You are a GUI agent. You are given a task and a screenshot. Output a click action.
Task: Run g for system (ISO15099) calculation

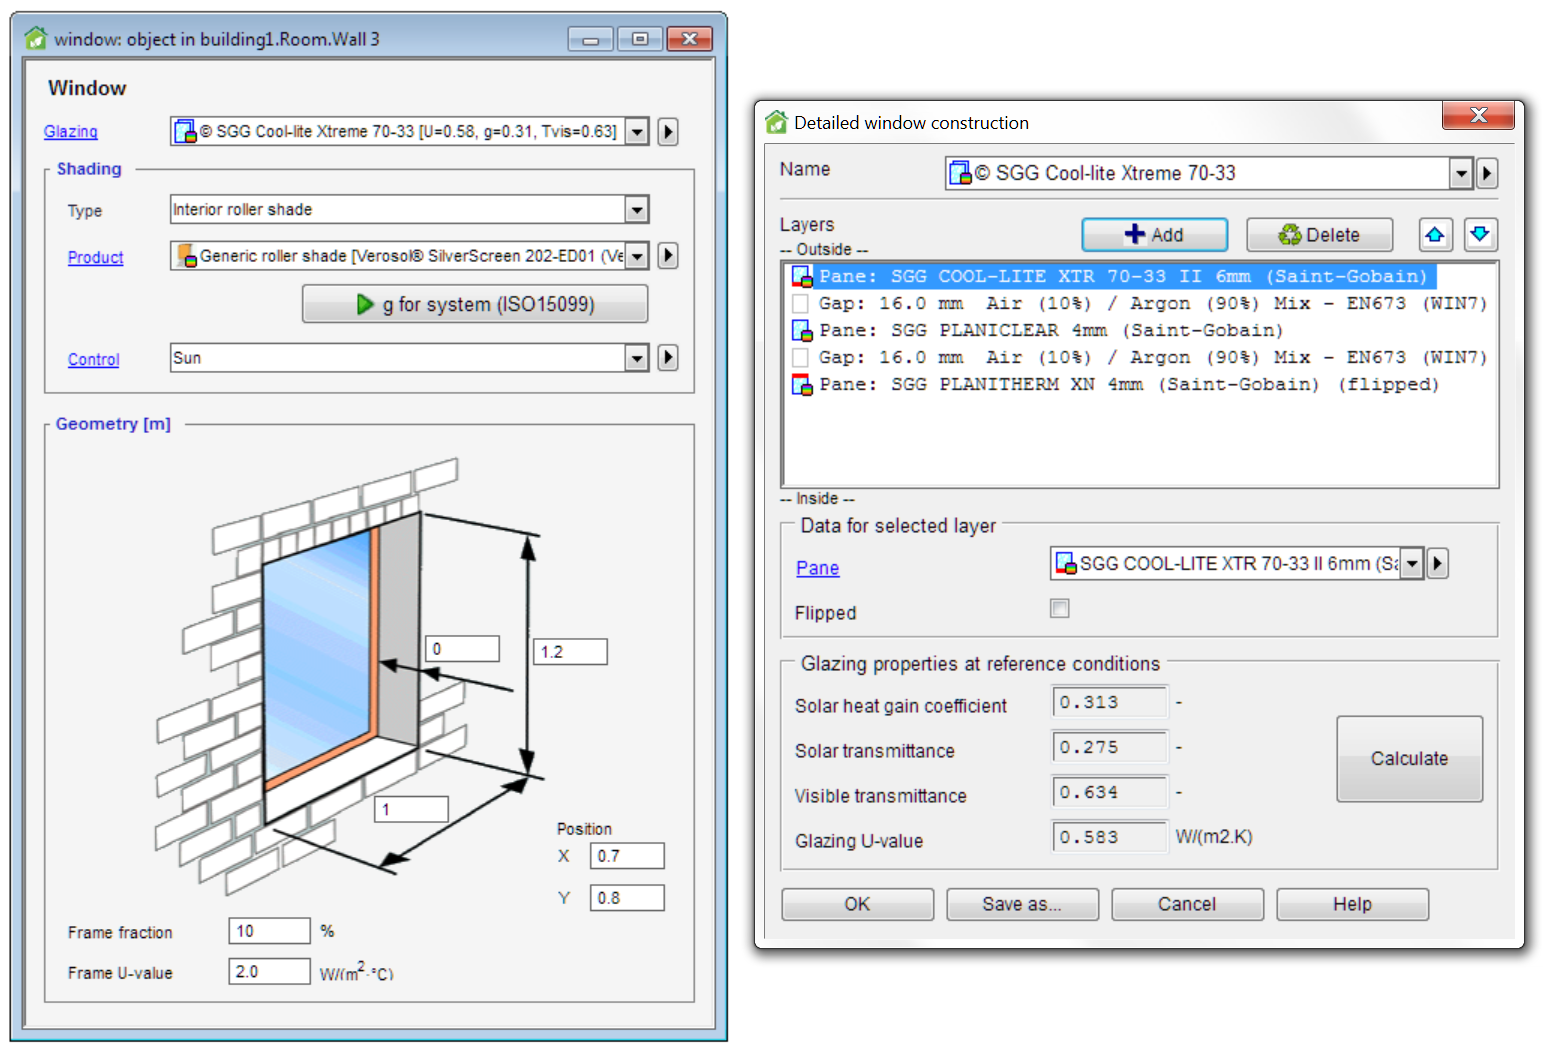475,304
